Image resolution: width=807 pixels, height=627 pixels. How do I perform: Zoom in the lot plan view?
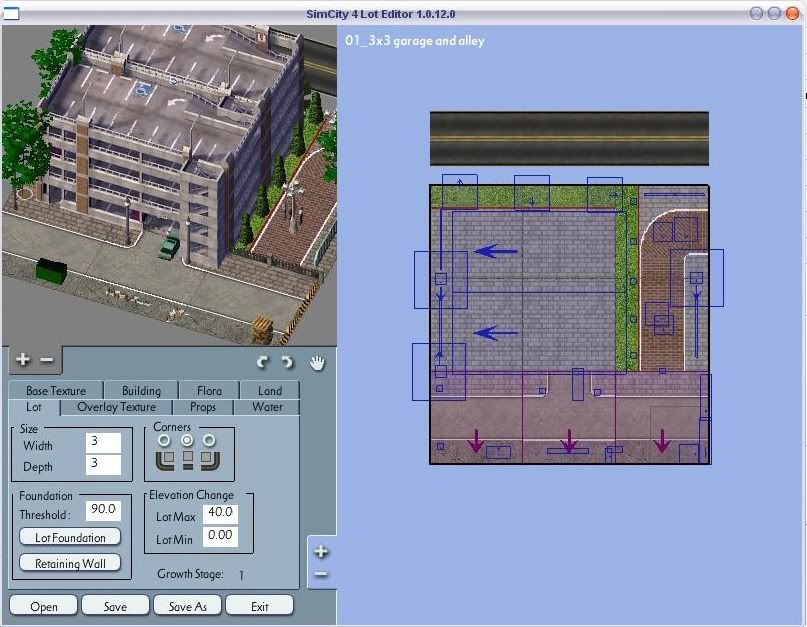pos(321,551)
